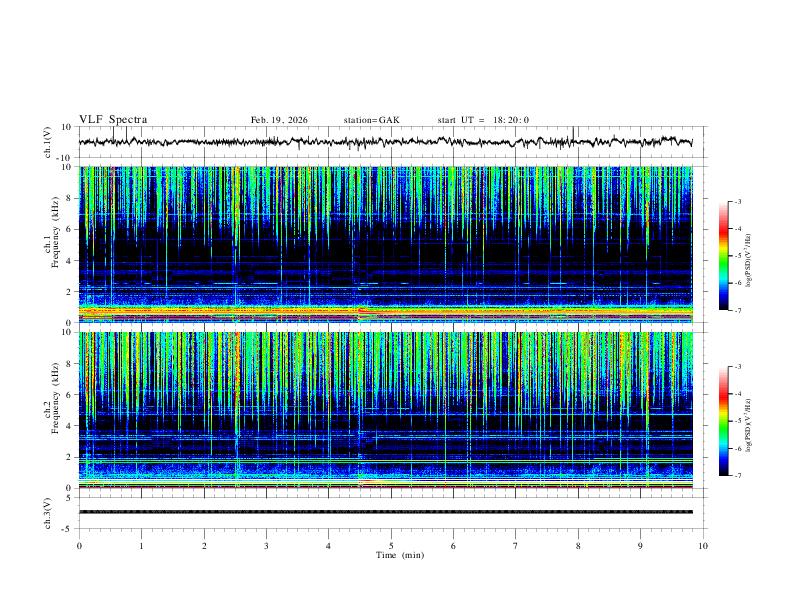Click the ch.2 log(PSD) colorbar title
The width and height of the screenshot is (792, 612).
click(x=749, y=426)
